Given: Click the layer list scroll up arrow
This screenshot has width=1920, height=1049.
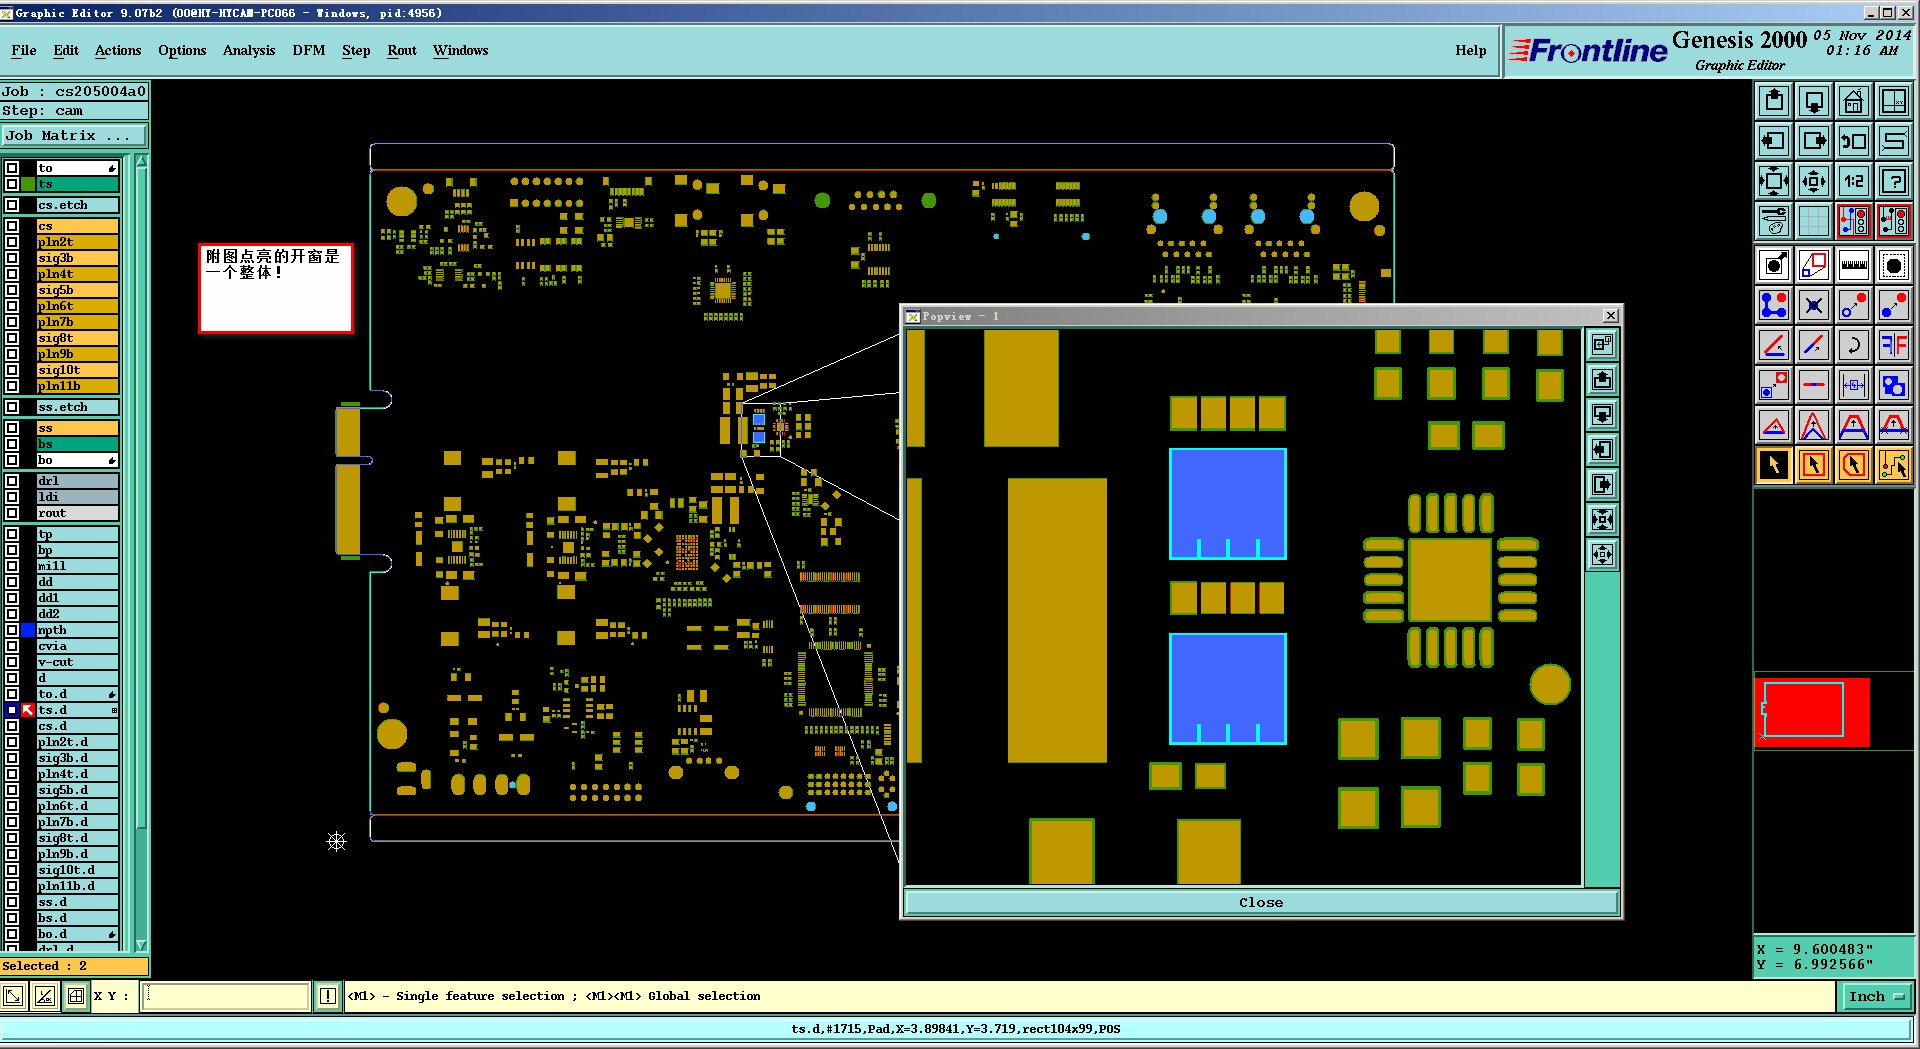Looking at the screenshot, I should pos(141,161).
